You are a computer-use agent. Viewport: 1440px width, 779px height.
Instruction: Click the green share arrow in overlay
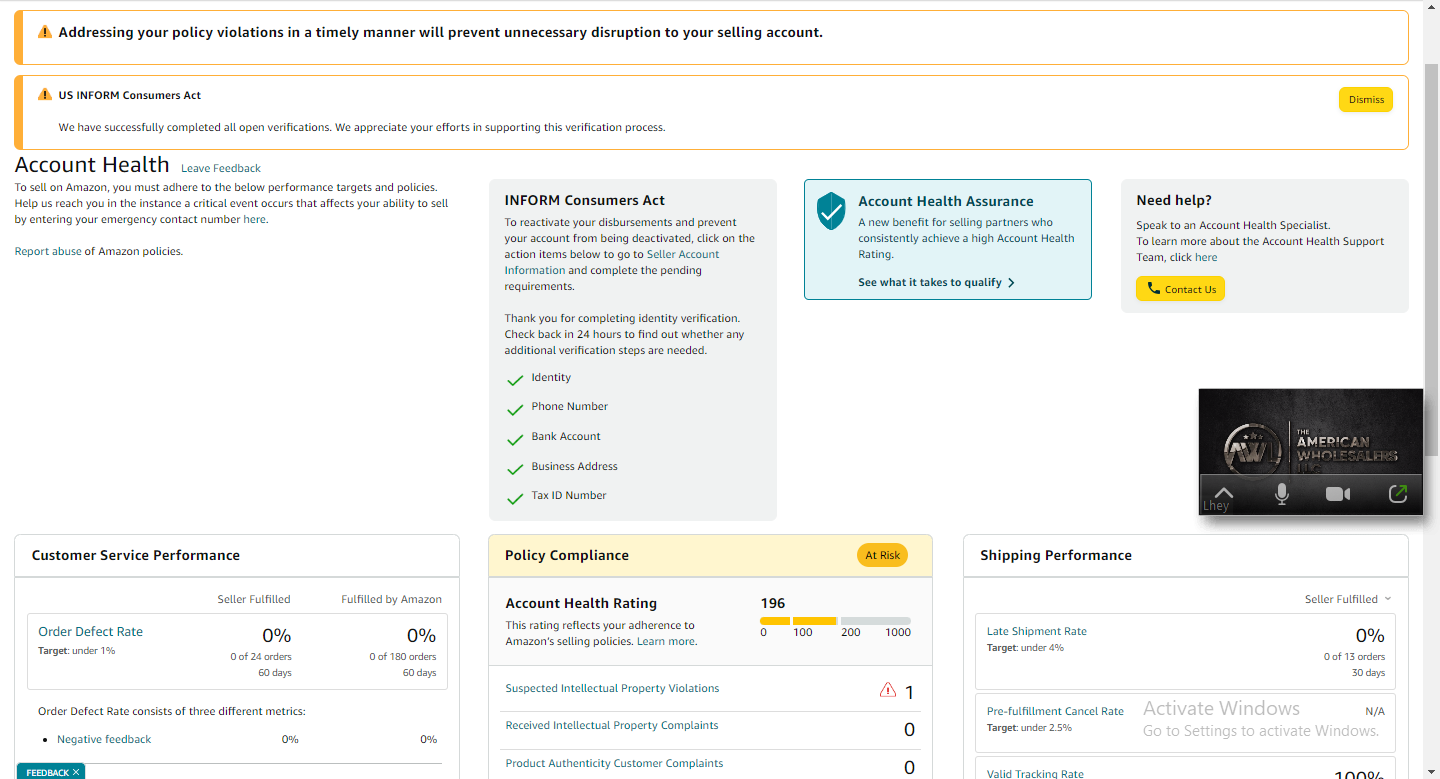click(x=1398, y=493)
